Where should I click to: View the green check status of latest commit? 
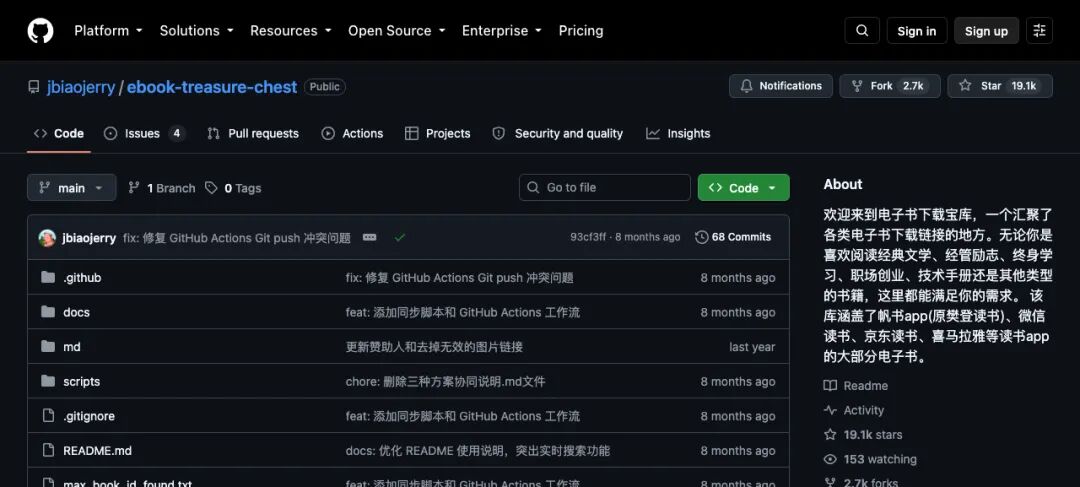point(399,238)
